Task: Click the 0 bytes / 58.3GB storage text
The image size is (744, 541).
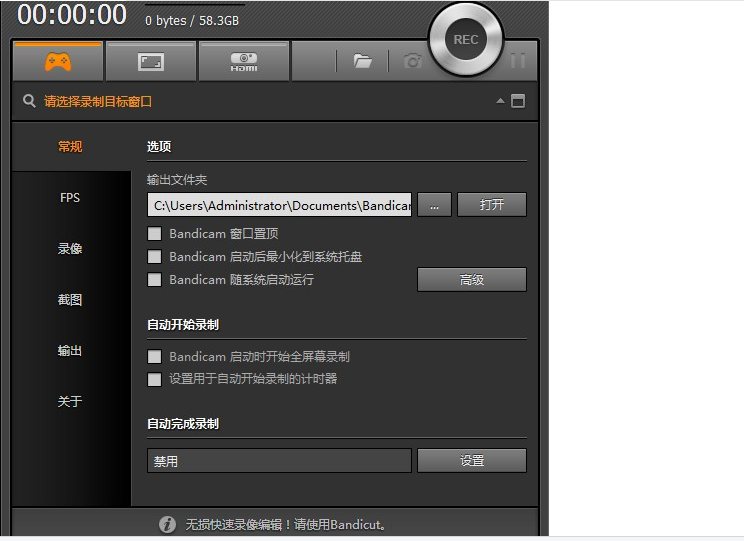Action: coord(192,20)
